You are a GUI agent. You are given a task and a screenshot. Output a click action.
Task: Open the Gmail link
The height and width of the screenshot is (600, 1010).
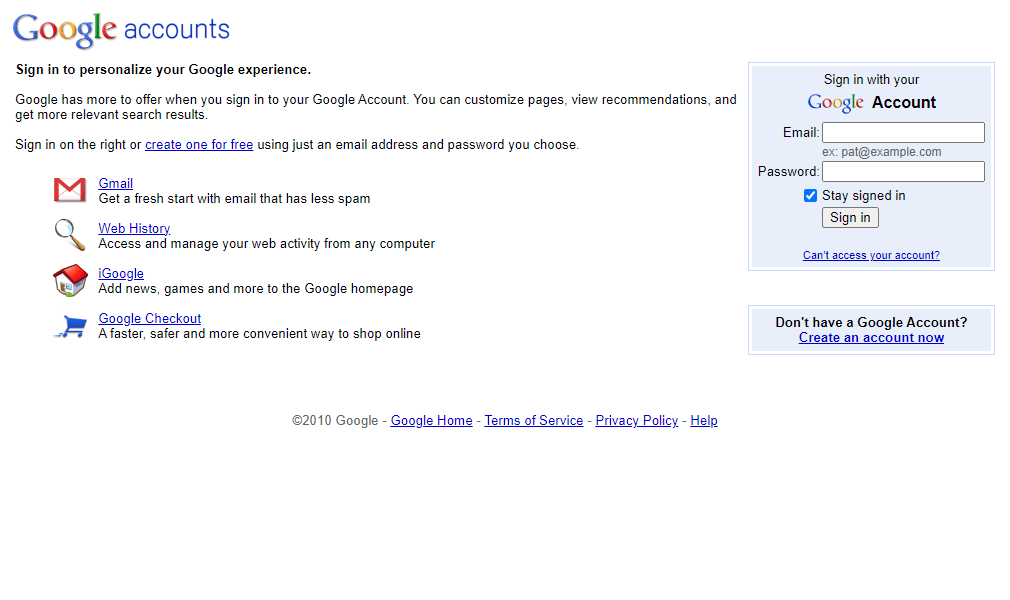pos(115,183)
